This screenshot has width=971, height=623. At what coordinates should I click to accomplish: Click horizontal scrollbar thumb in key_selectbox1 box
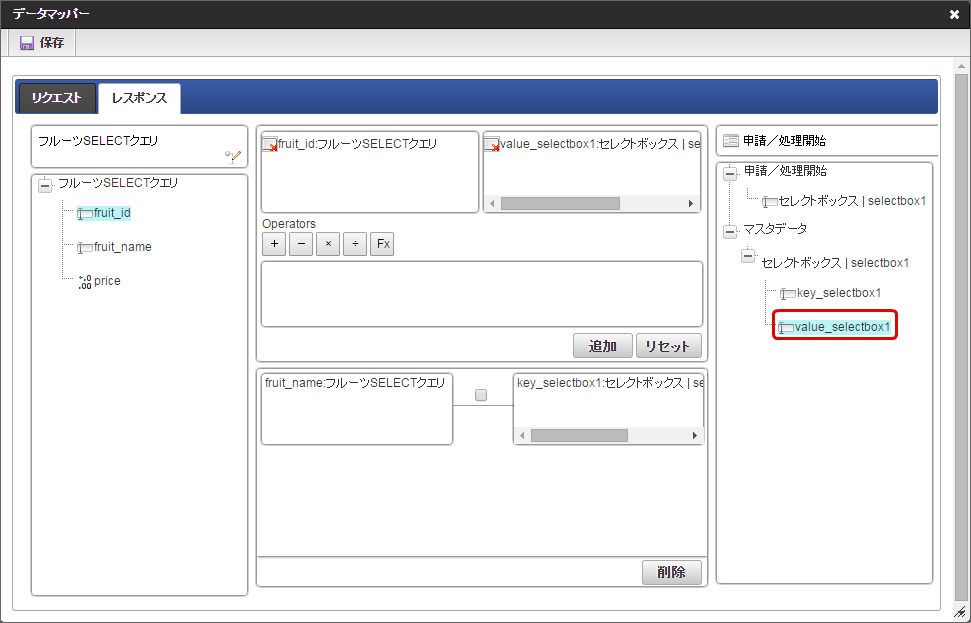click(x=579, y=436)
